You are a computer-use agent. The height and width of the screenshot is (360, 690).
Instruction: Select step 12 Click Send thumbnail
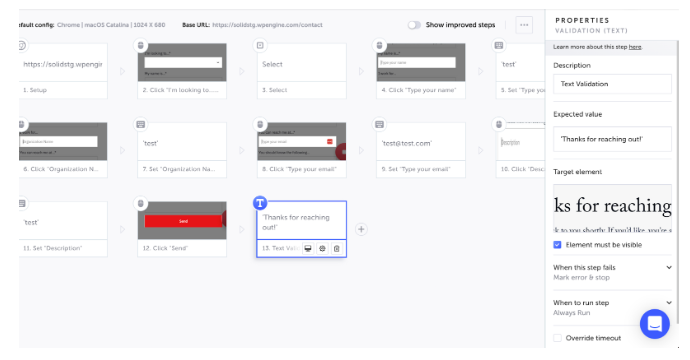pos(182,220)
